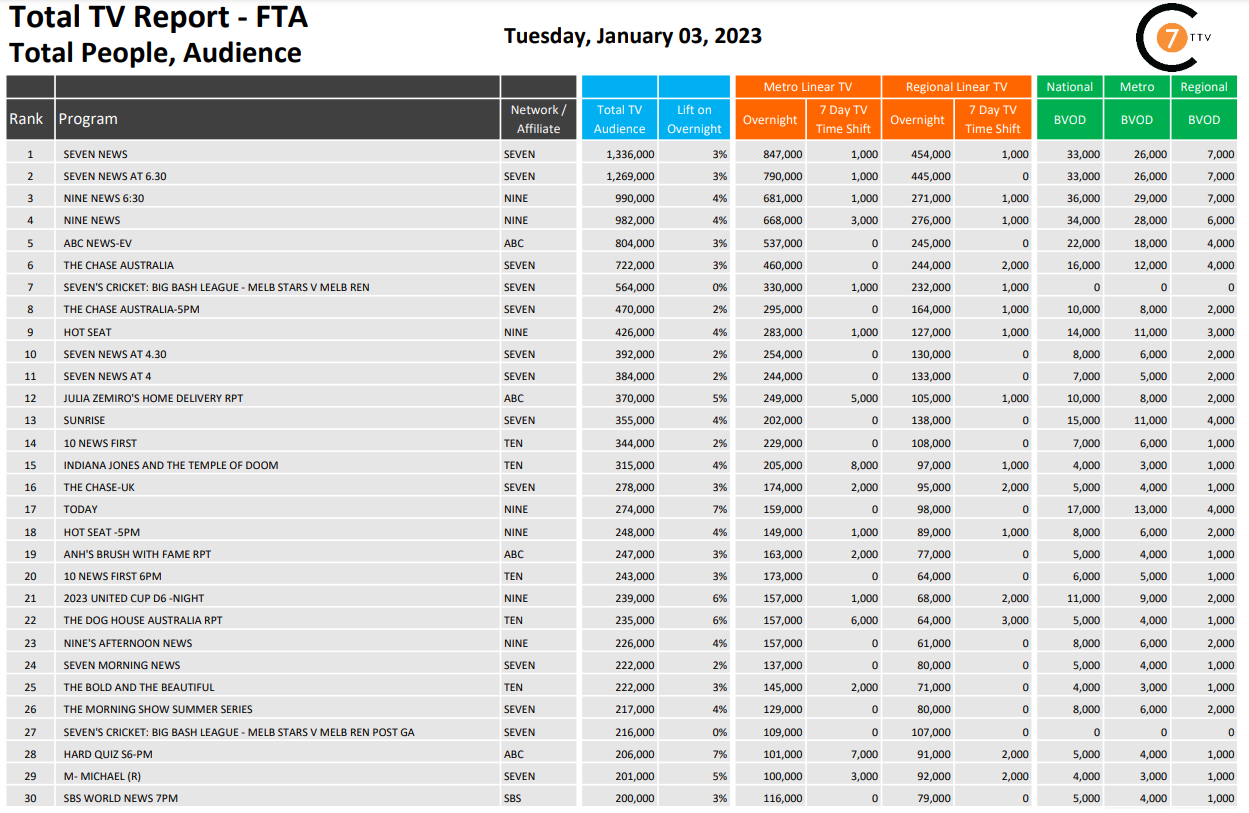Click the Total People, Audience subtitle
Image resolution: width=1249 pixels, height=813 pixels.
(x=155, y=53)
